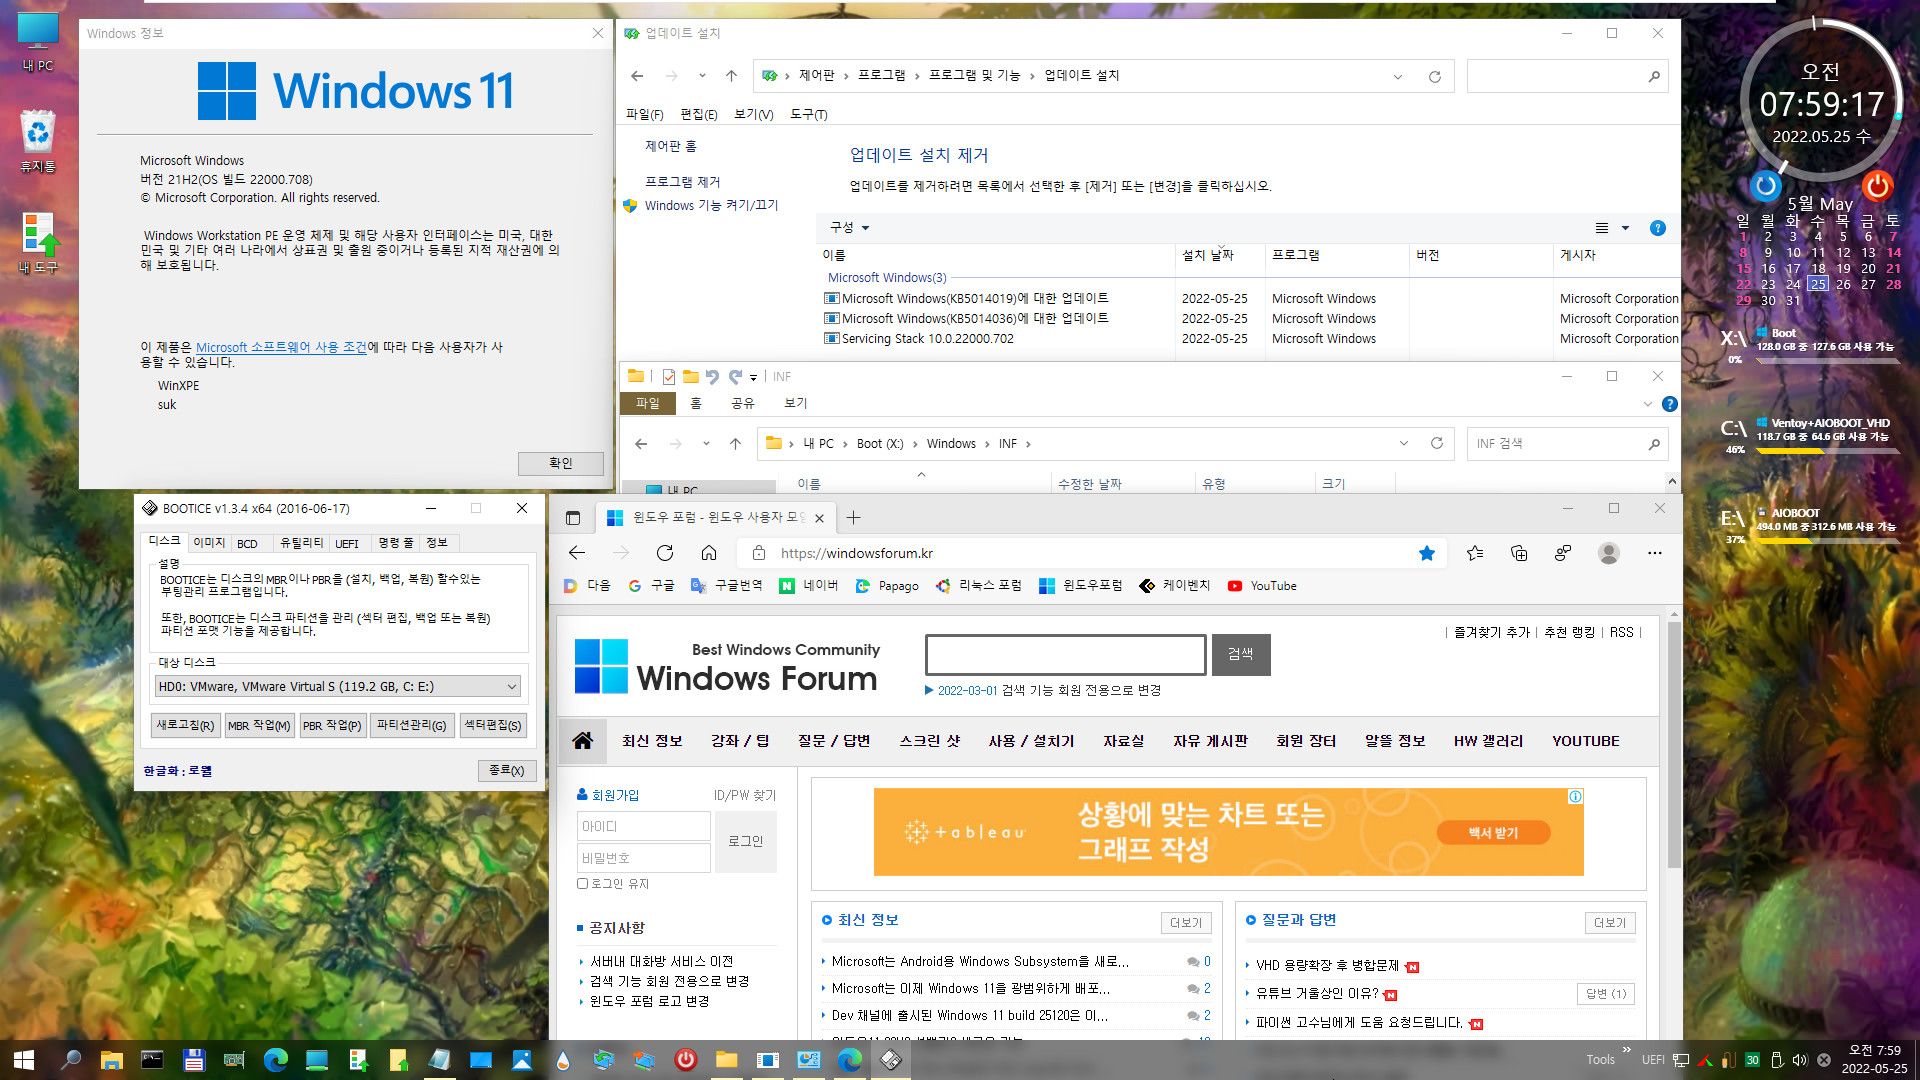Click the E:\ AIOBOOT usage bar in widget

coord(1828,541)
